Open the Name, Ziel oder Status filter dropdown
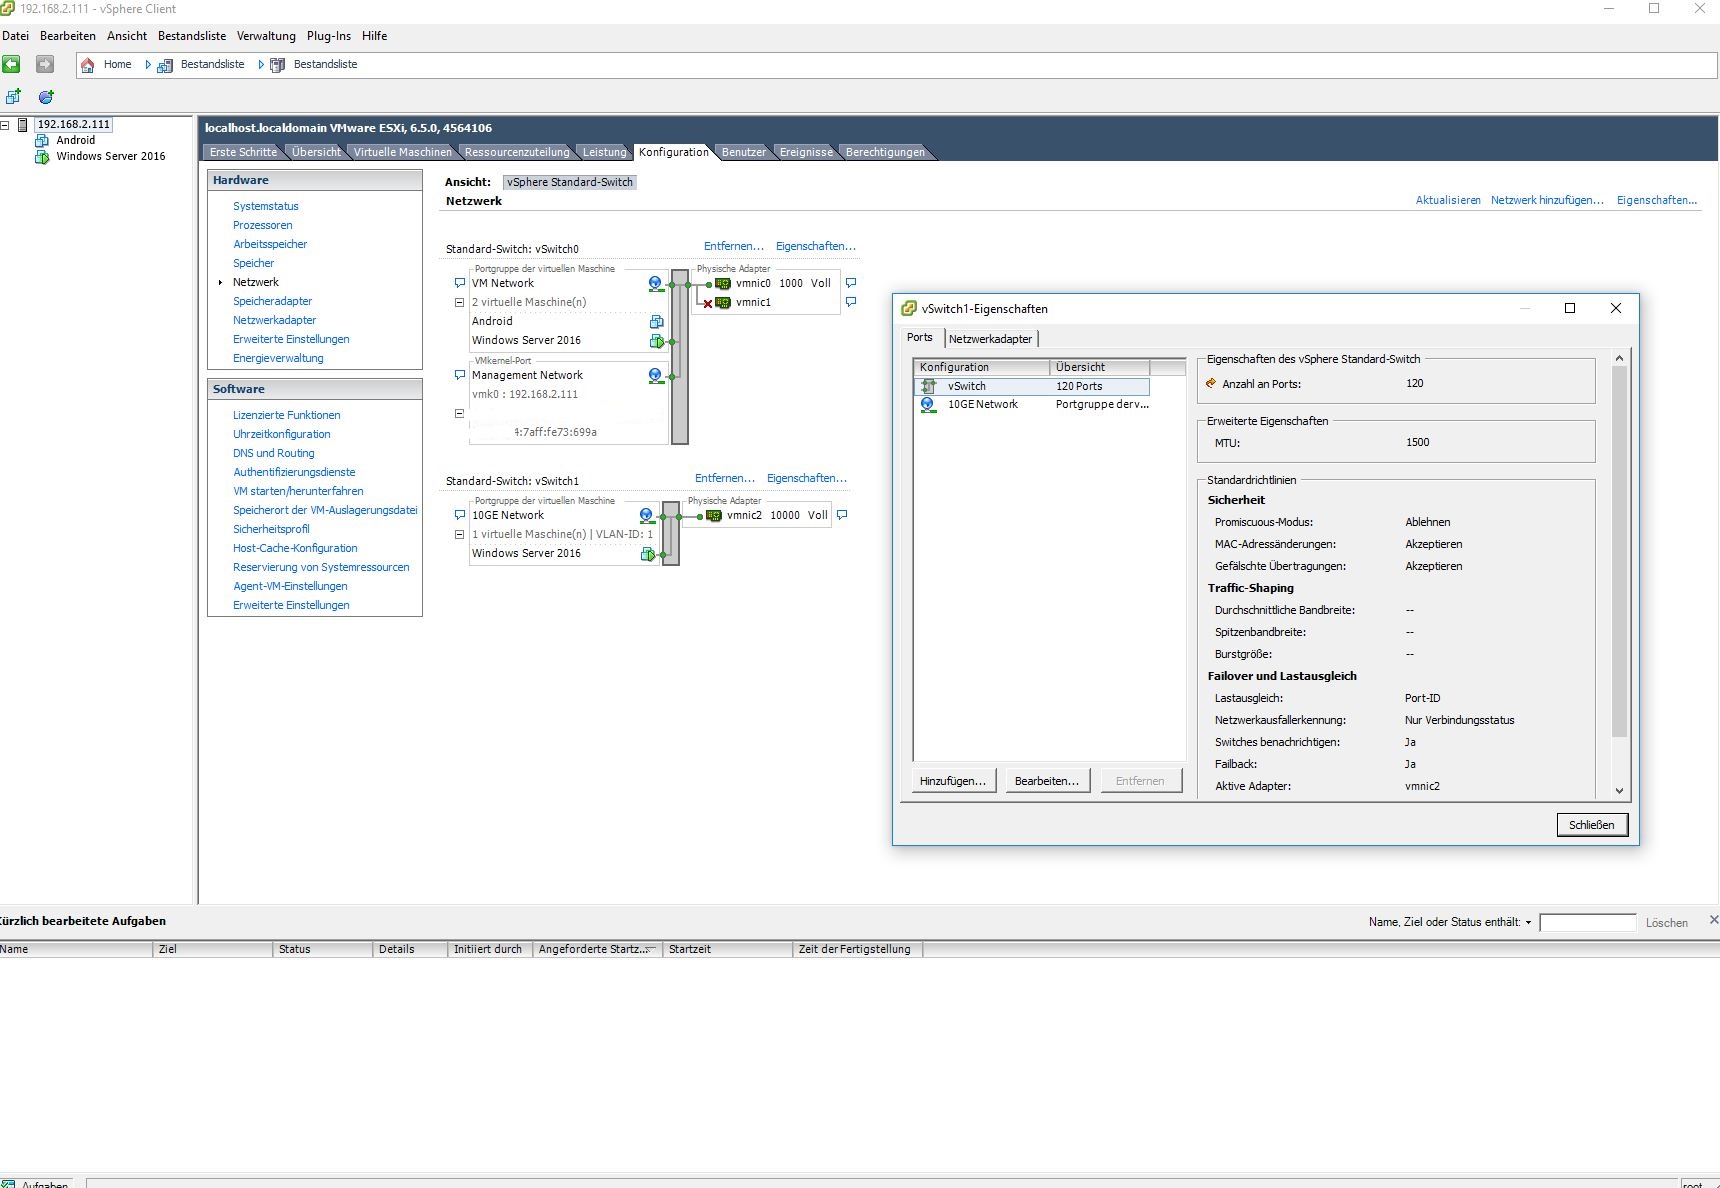Screen dimensions: 1720x1188 1528,923
